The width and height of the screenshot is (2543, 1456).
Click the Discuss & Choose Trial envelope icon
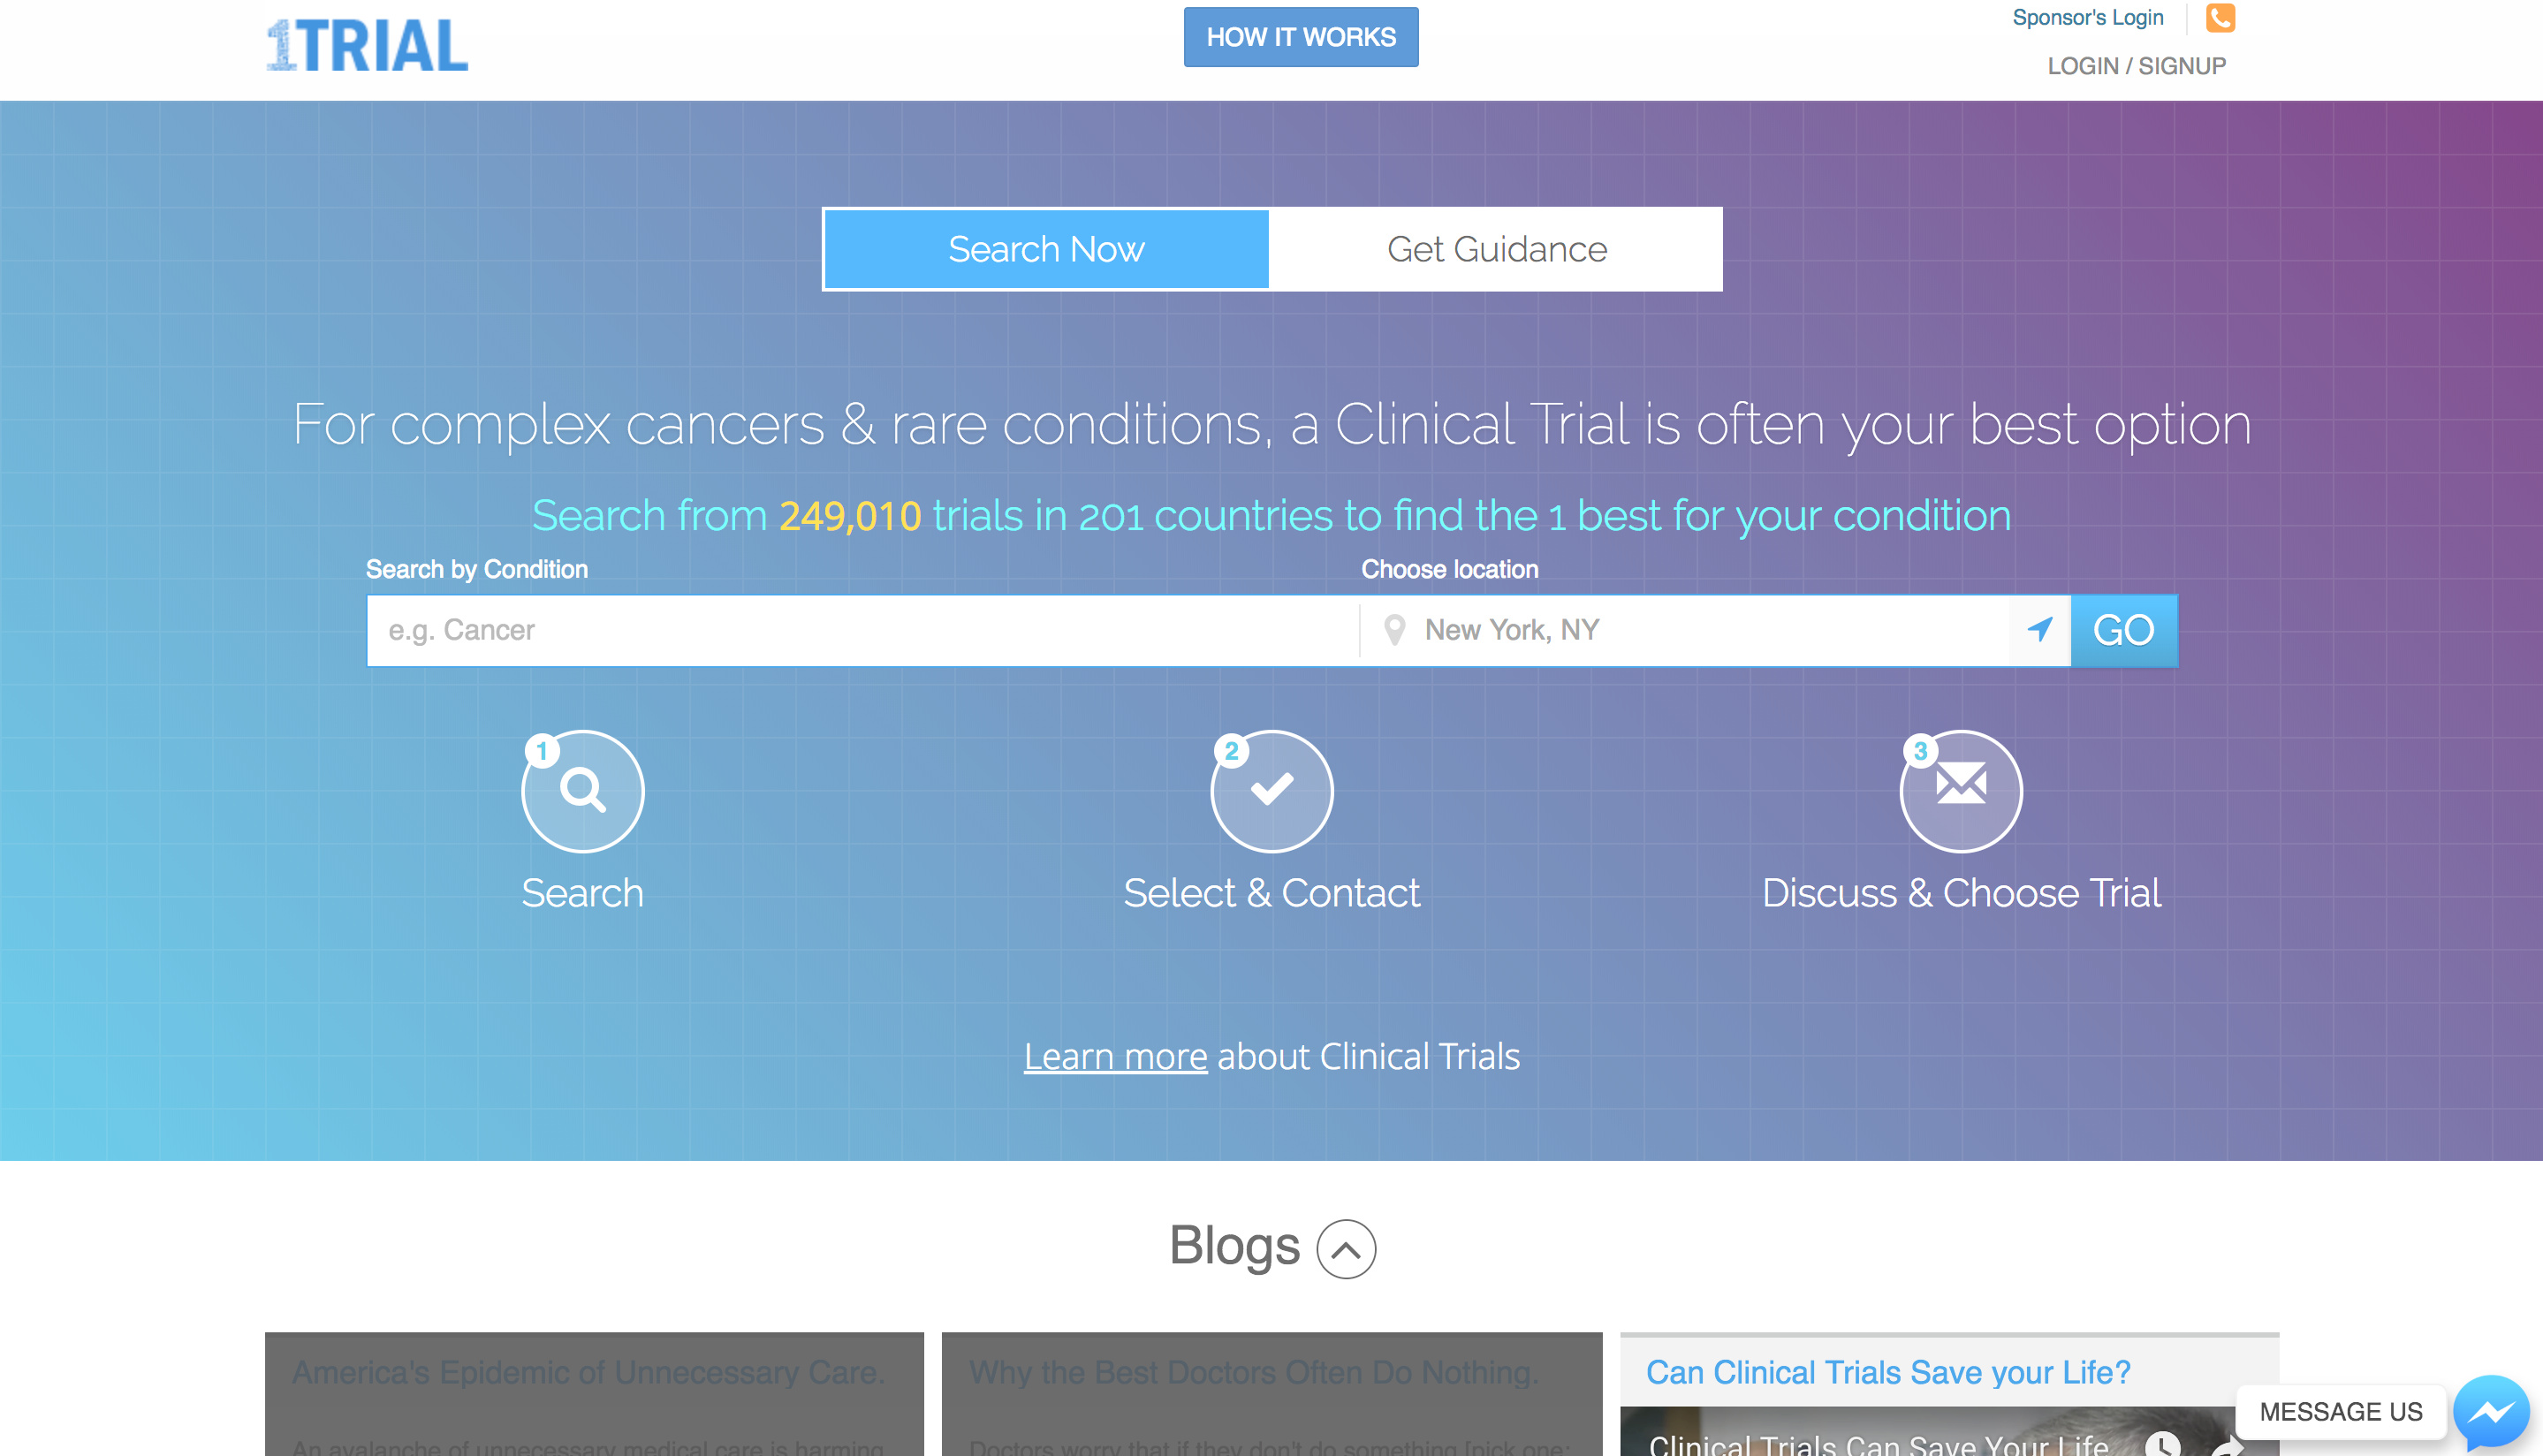[x=1960, y=791]
